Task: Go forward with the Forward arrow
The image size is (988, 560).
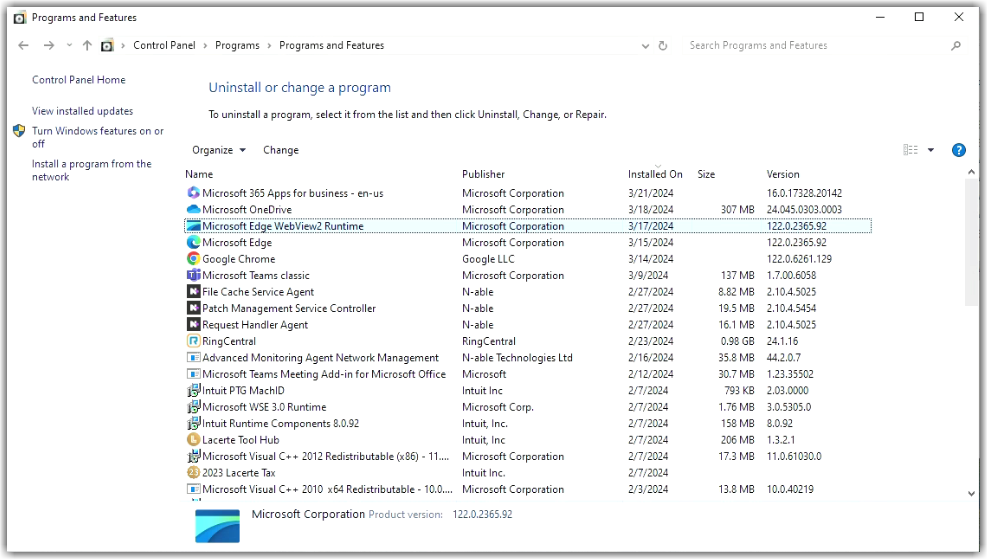Action: click(x=49, y=45)
